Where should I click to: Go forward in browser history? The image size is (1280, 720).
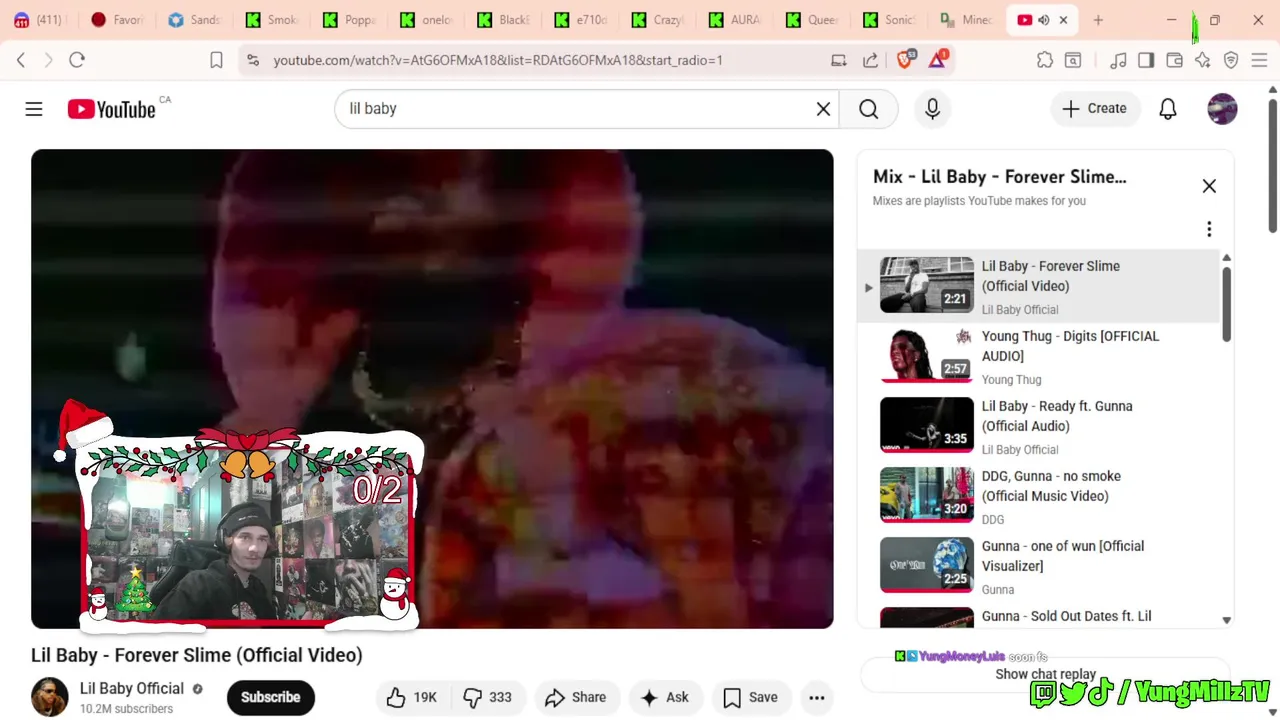click(x=48, y=60)
